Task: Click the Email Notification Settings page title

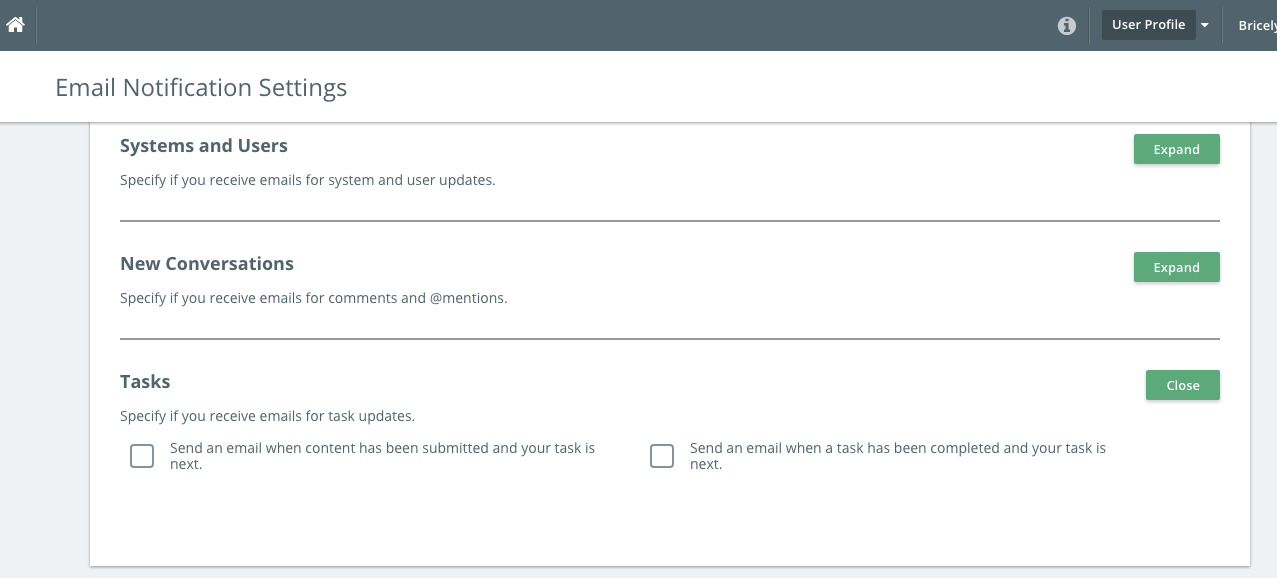Action: coord(201,88)
